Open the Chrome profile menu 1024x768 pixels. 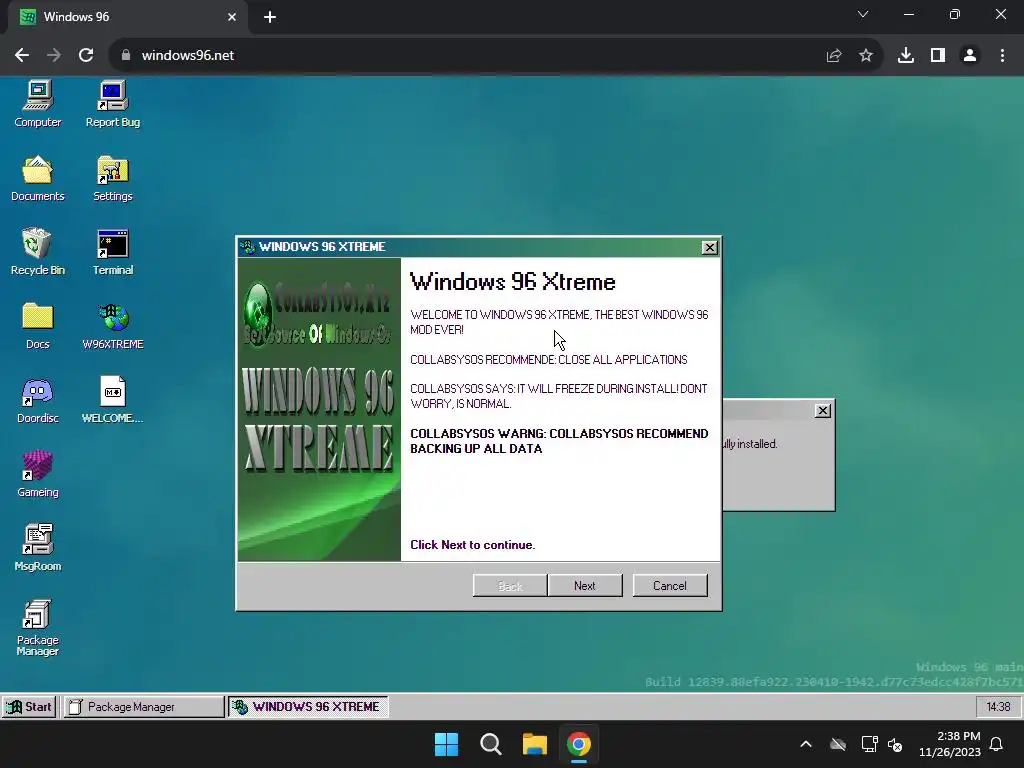pyautogui.click(x=970, y=56)
